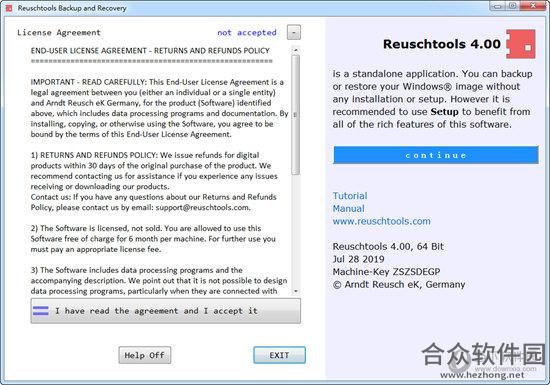Click the 'END-USER LICENSE AGREEMENT' heading line

pyautogui.click(x=150, y=50)
